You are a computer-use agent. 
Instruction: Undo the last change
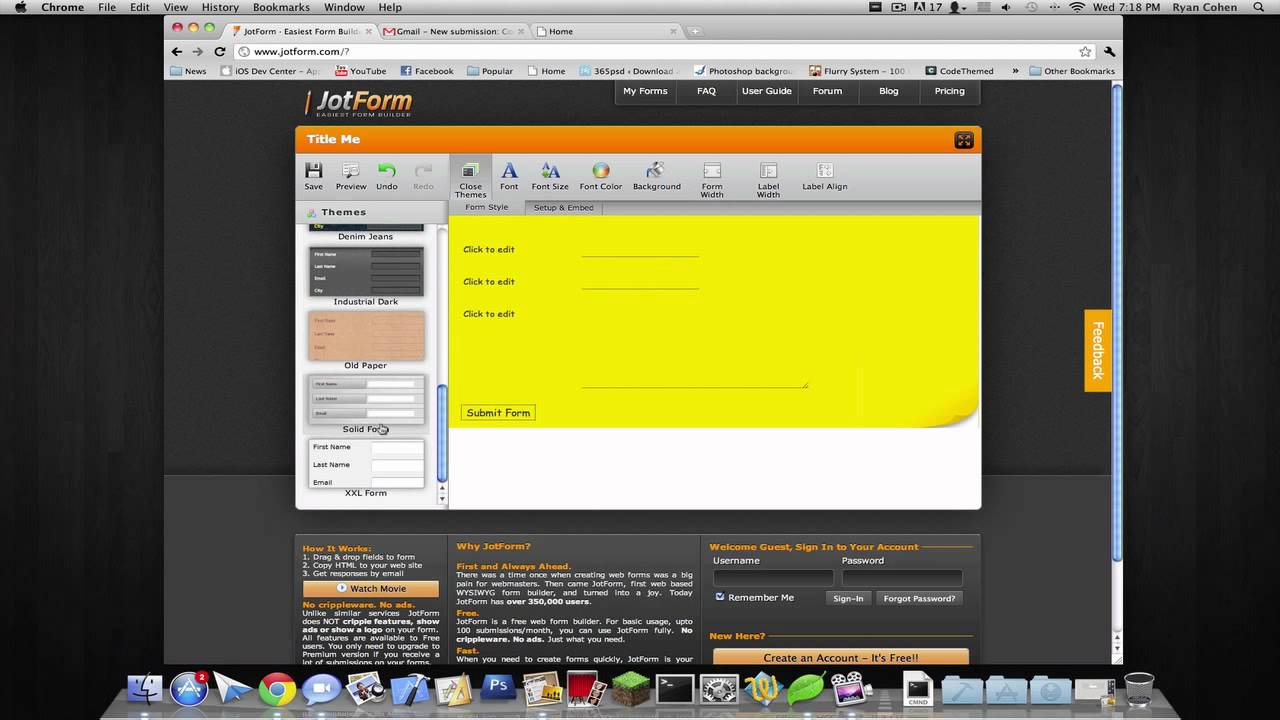[387, 176]
